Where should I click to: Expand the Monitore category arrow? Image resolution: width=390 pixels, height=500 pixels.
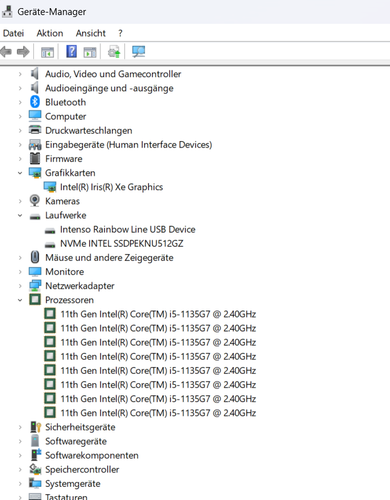20,272
